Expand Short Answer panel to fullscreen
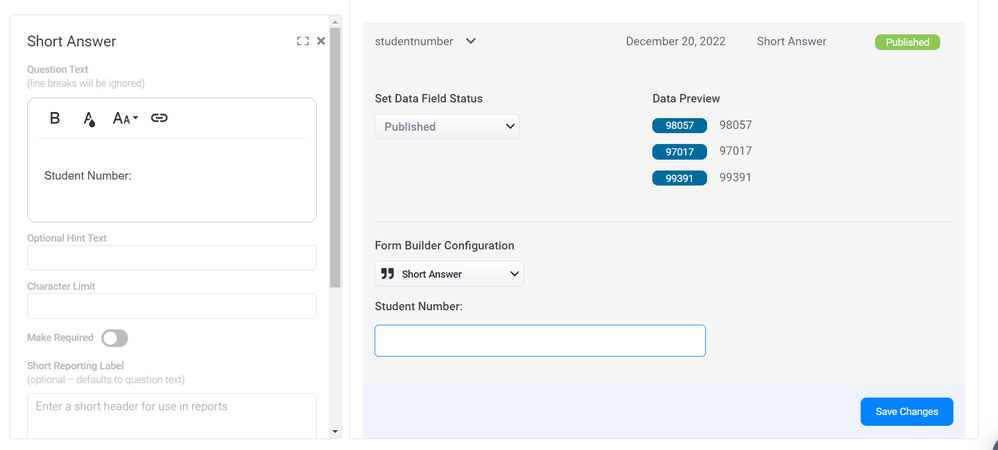998x450 pixels. point(303,41)
